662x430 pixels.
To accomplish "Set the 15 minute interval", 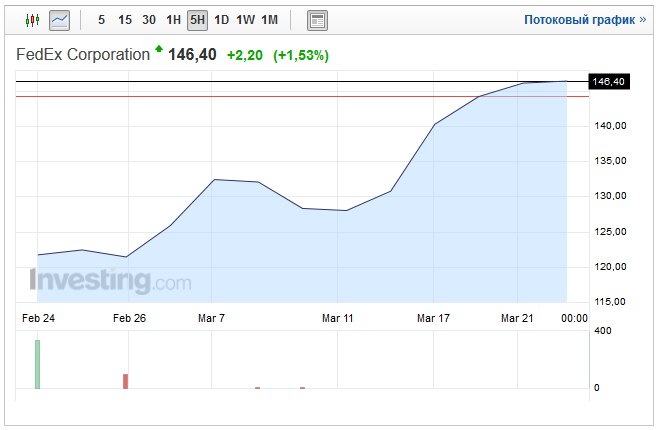I will (x=125, y=20).
